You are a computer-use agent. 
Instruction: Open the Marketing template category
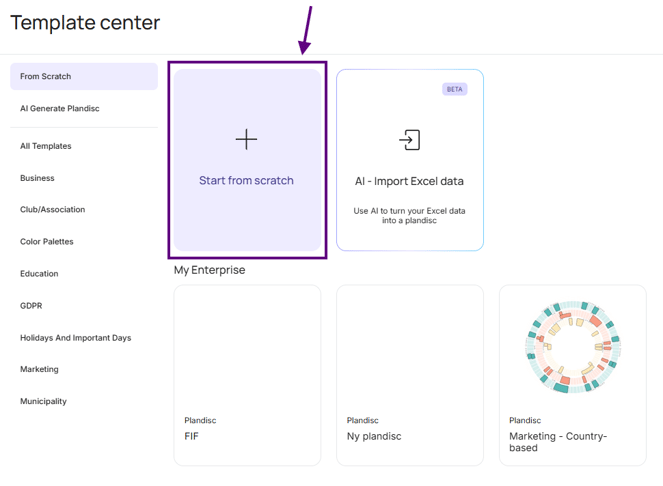point(39,369)
